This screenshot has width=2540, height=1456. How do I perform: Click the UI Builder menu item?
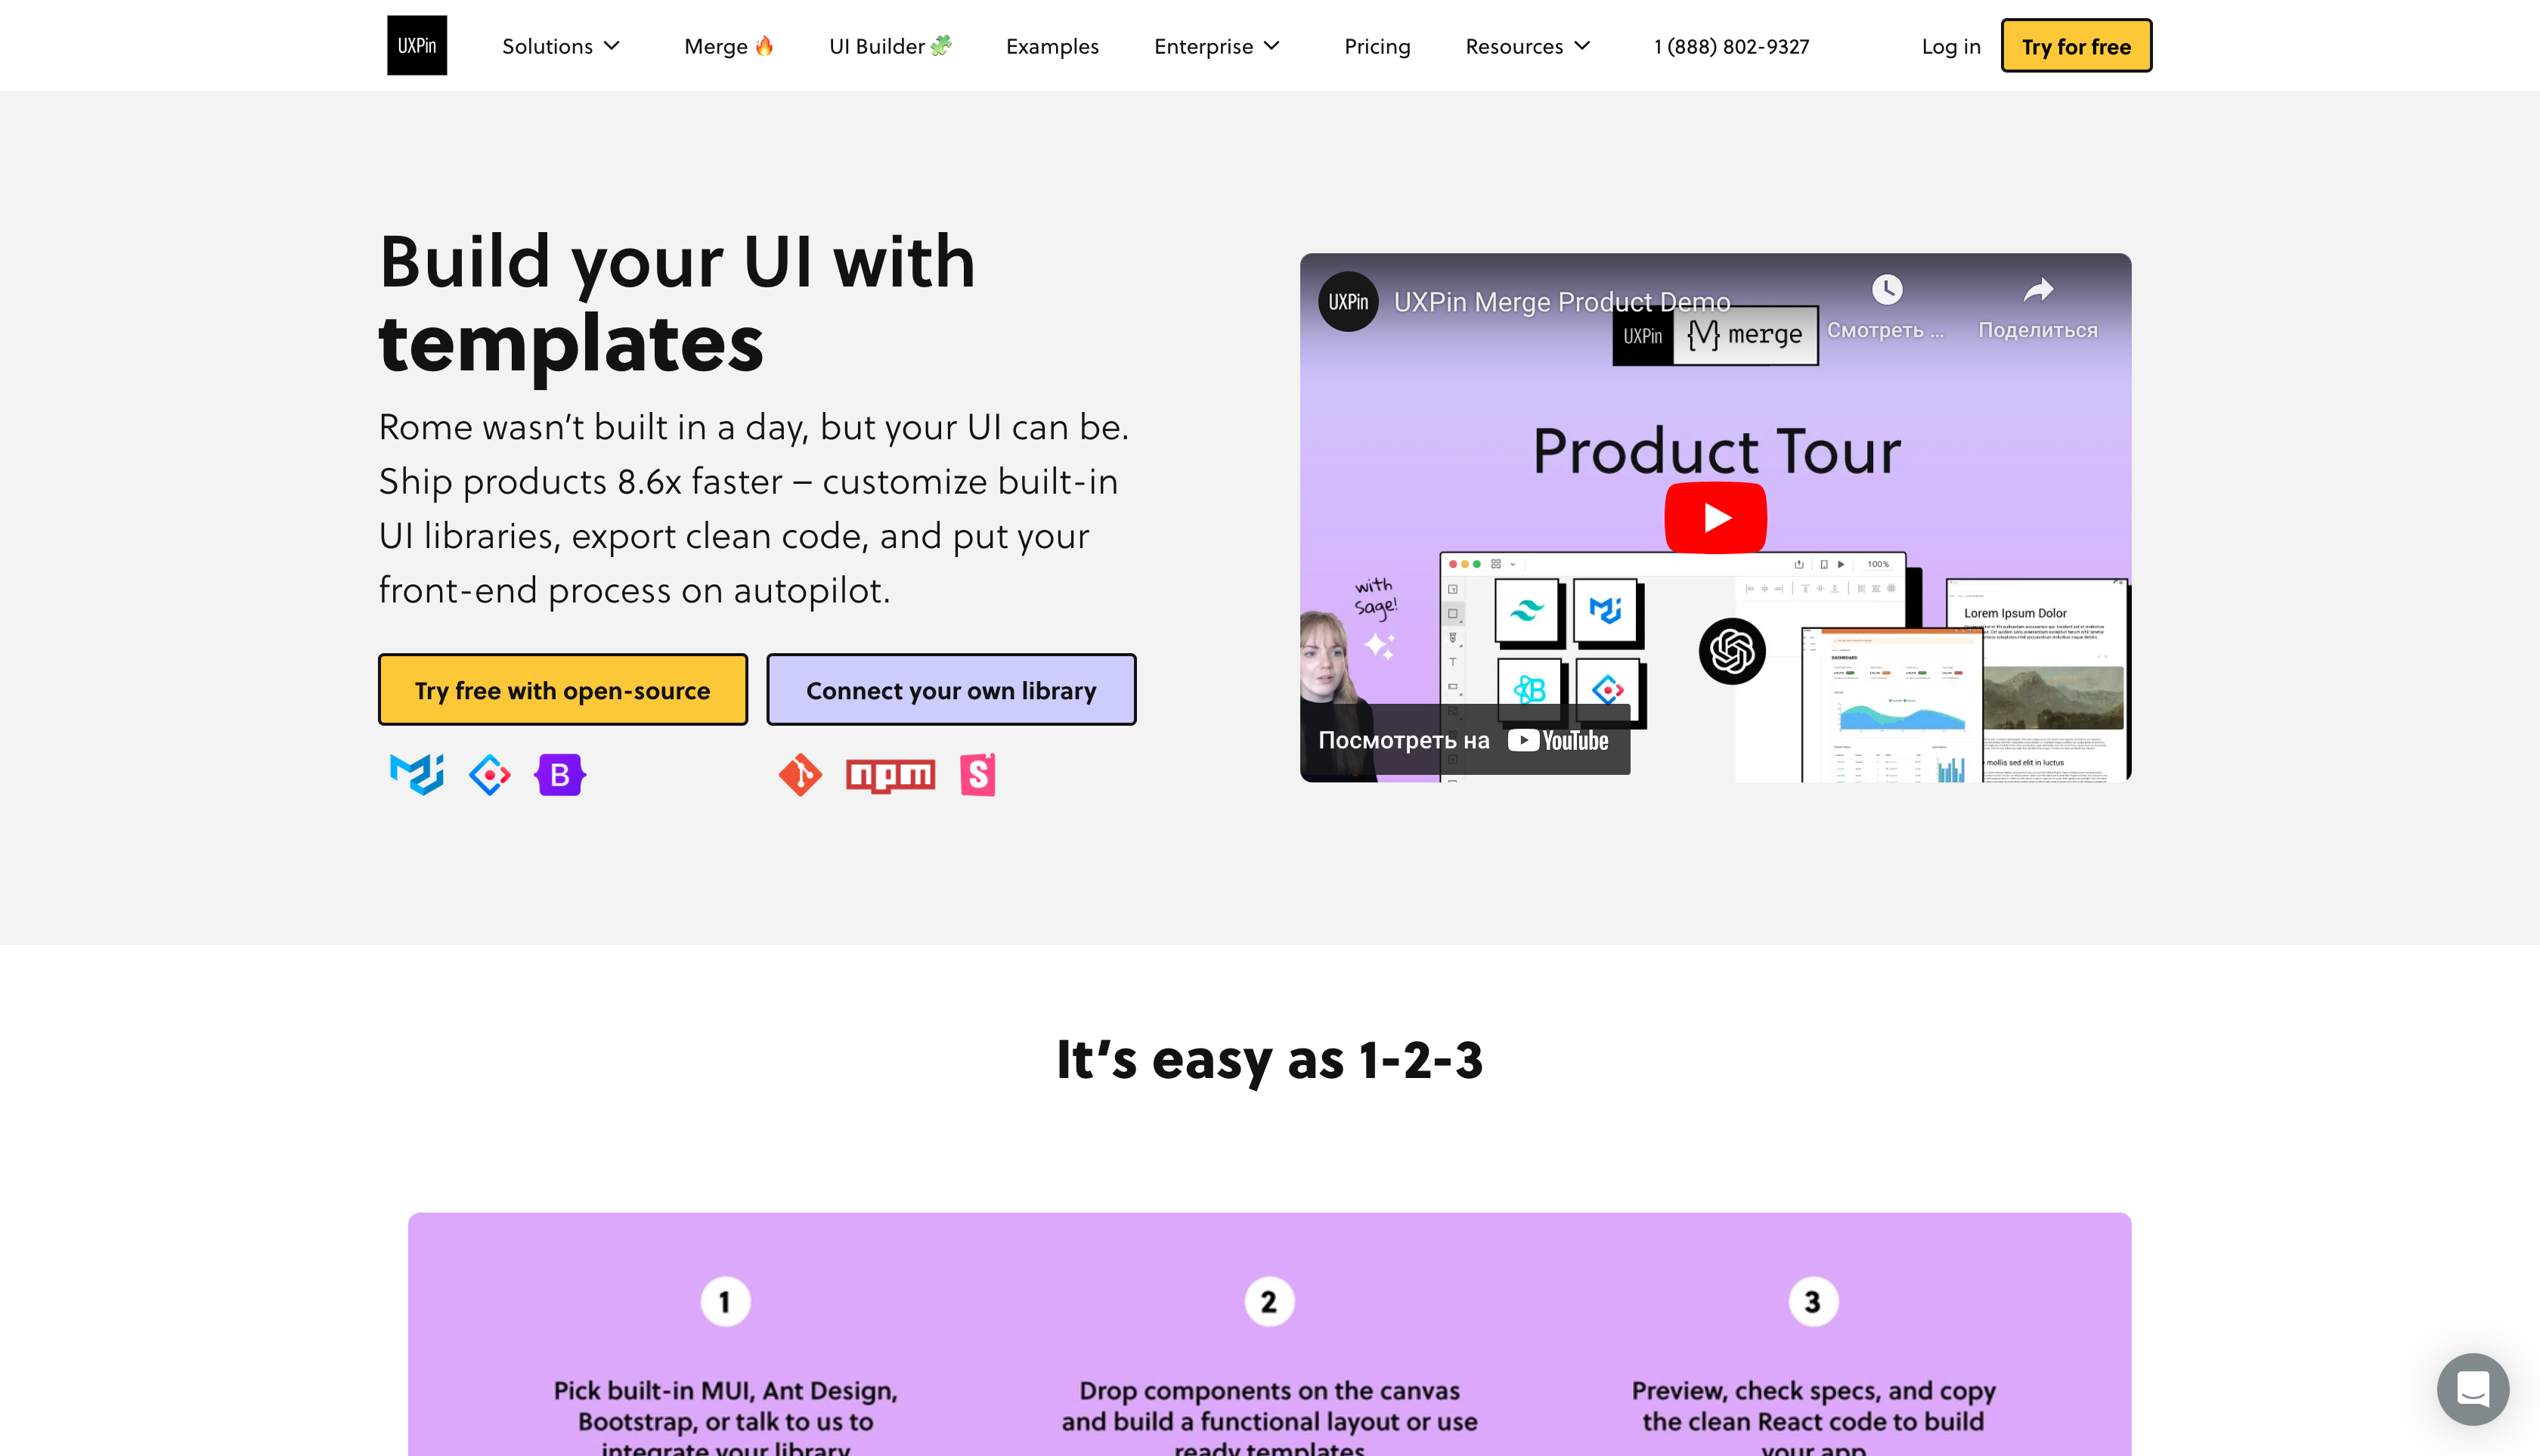pos(890,45)
